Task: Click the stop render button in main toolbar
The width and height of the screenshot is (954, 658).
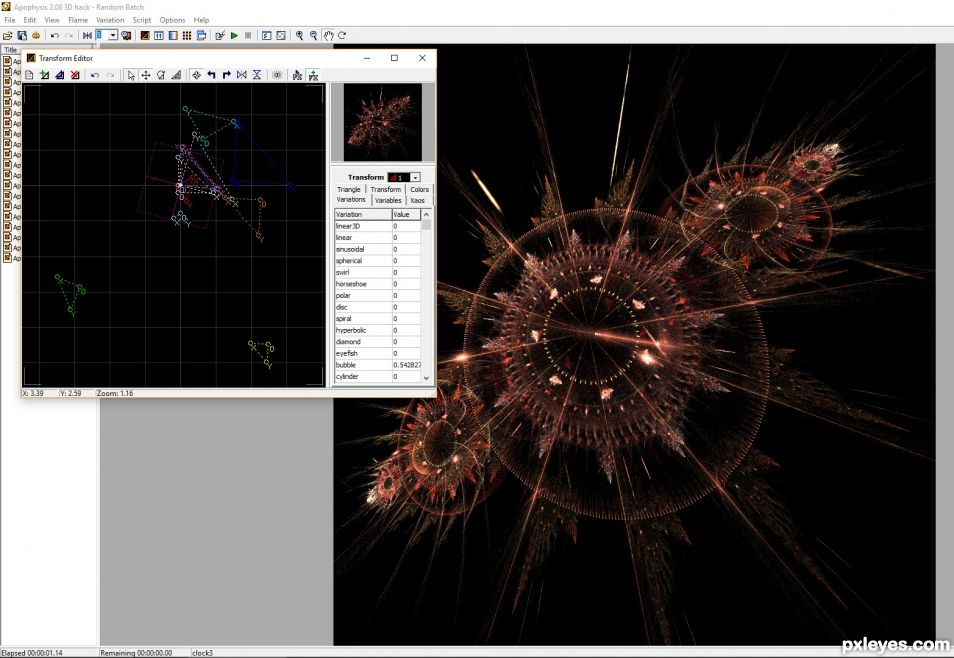Action: point(248,35)
